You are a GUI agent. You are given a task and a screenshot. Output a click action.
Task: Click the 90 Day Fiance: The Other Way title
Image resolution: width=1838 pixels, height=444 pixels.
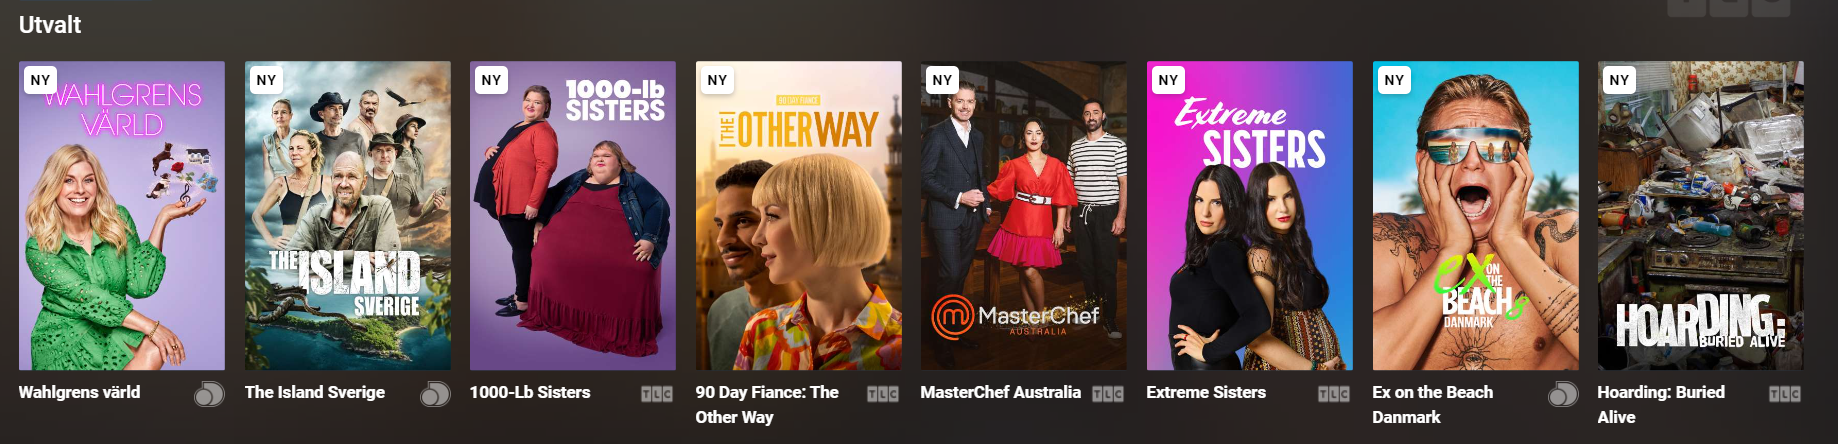click(x=767, y=405)
